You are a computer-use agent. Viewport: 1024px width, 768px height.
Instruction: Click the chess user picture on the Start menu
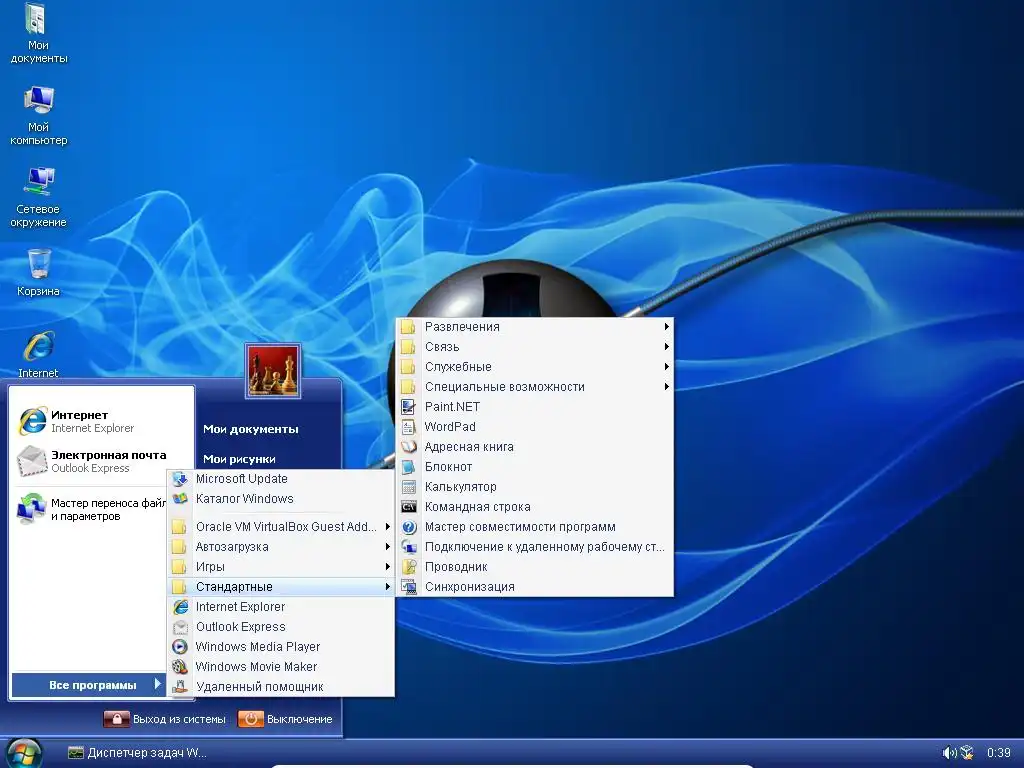(273, 370)
